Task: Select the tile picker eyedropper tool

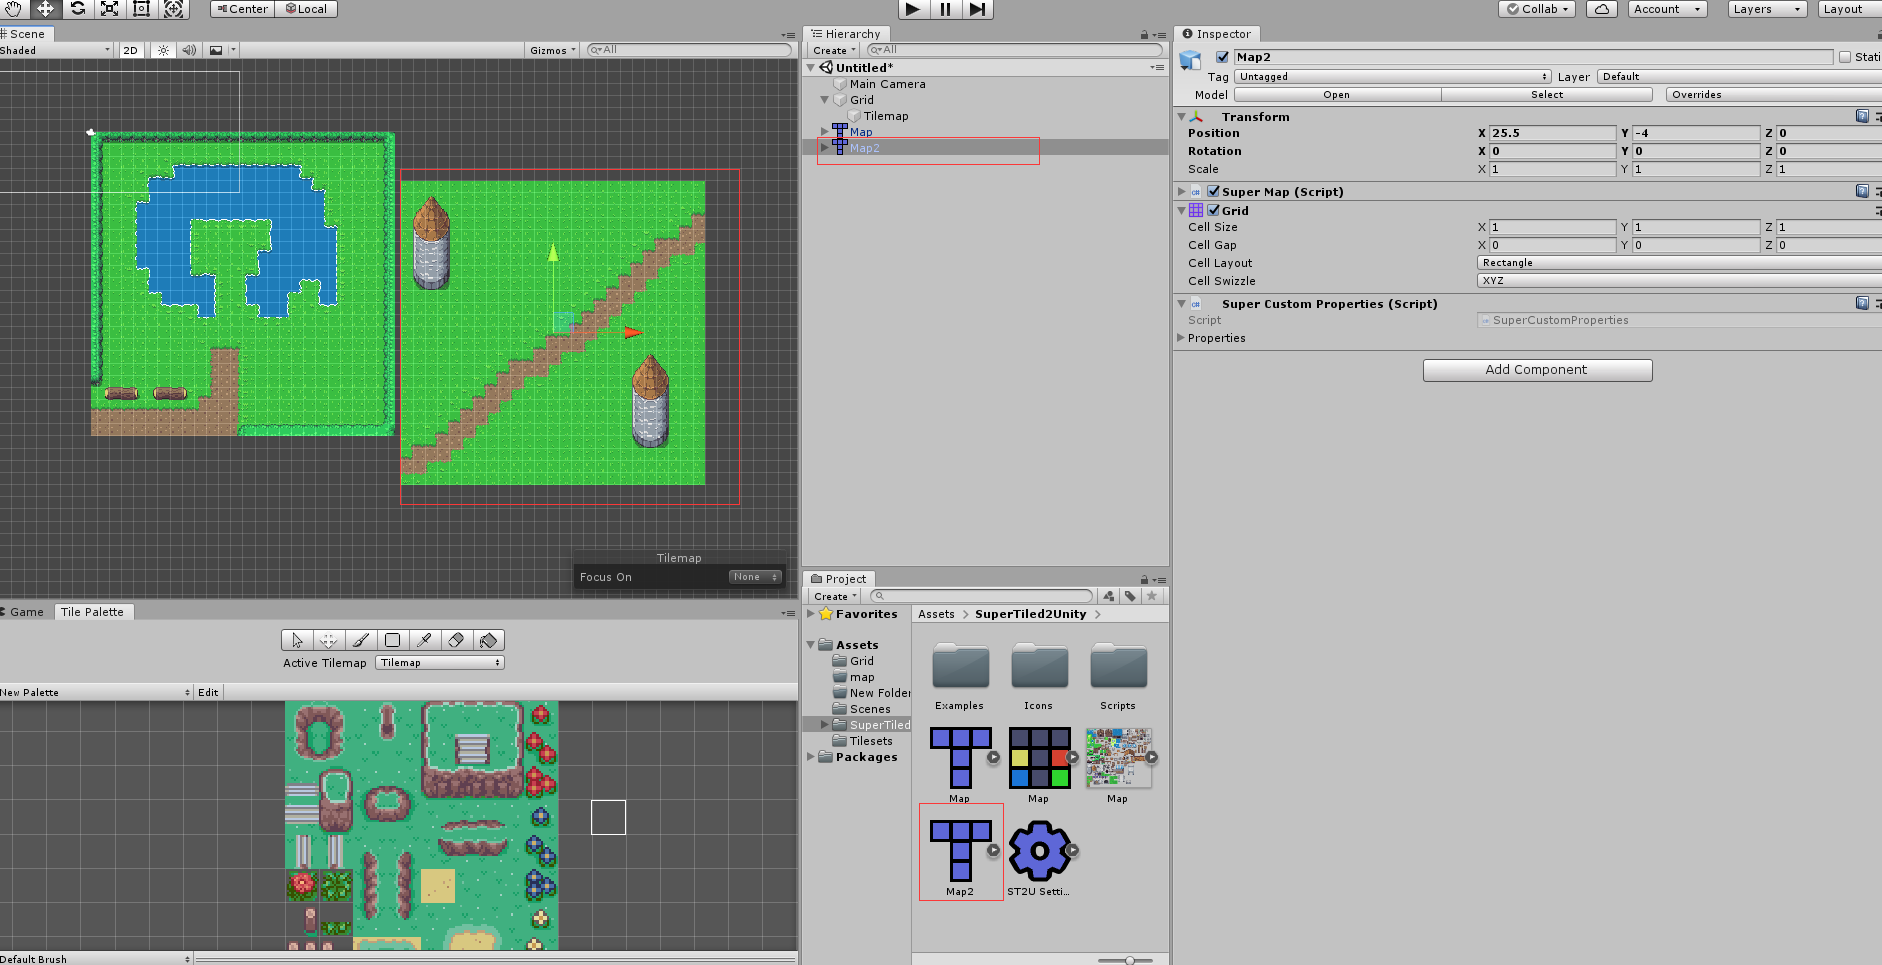Action: coord(424,640)
